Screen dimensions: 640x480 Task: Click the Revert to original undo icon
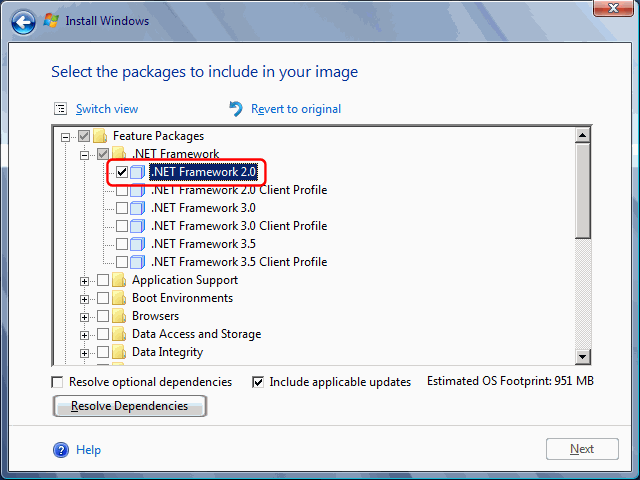coord(236,109)
